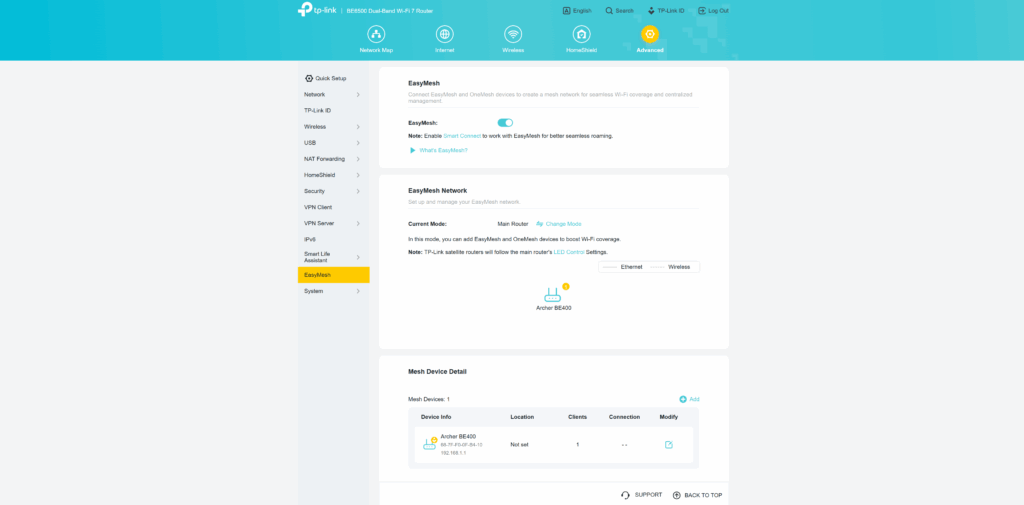Expand the System sidebar chevron
This screenshot has height=505, width=1024.
[x=358, y=291]
